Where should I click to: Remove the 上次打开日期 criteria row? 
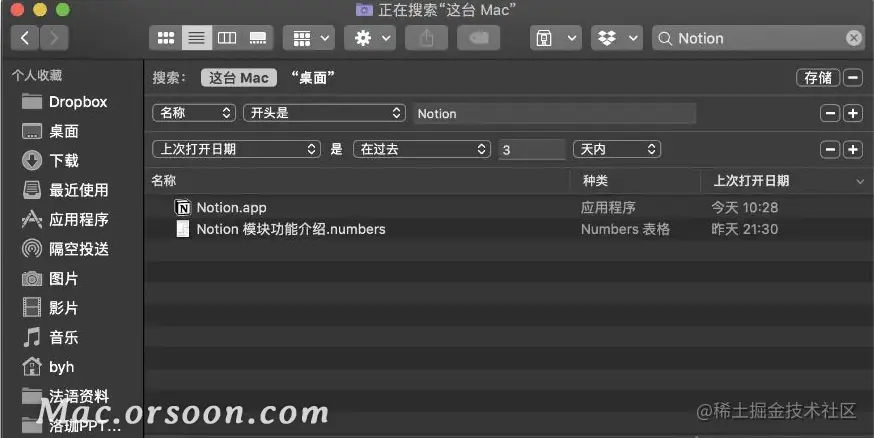(830, 149)
